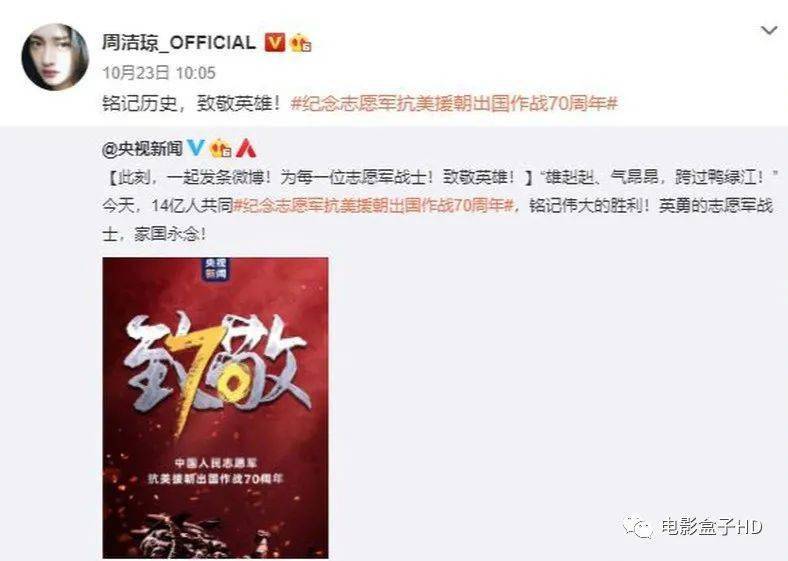Expand the post options chevron
The image size is (788, 561).
point(769,31)
